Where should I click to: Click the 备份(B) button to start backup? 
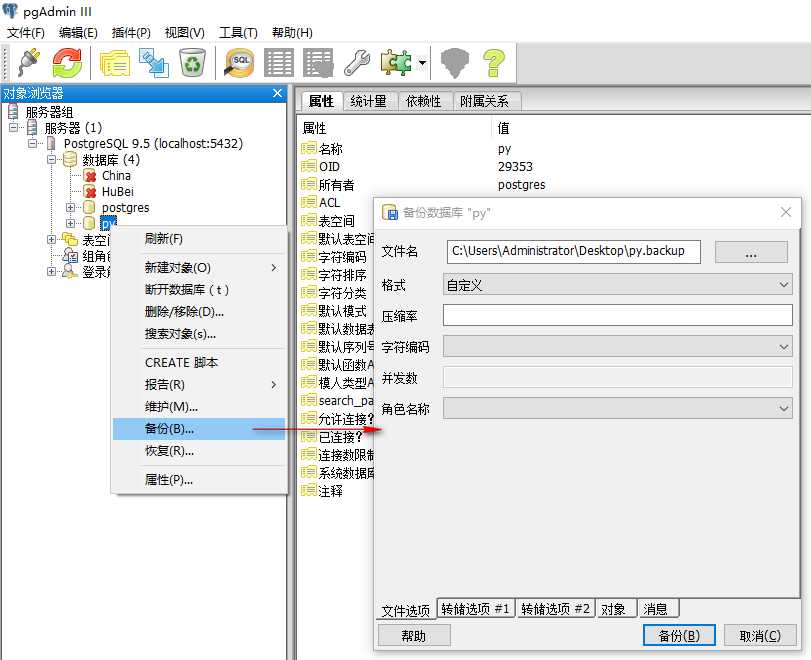click(679, 635)
